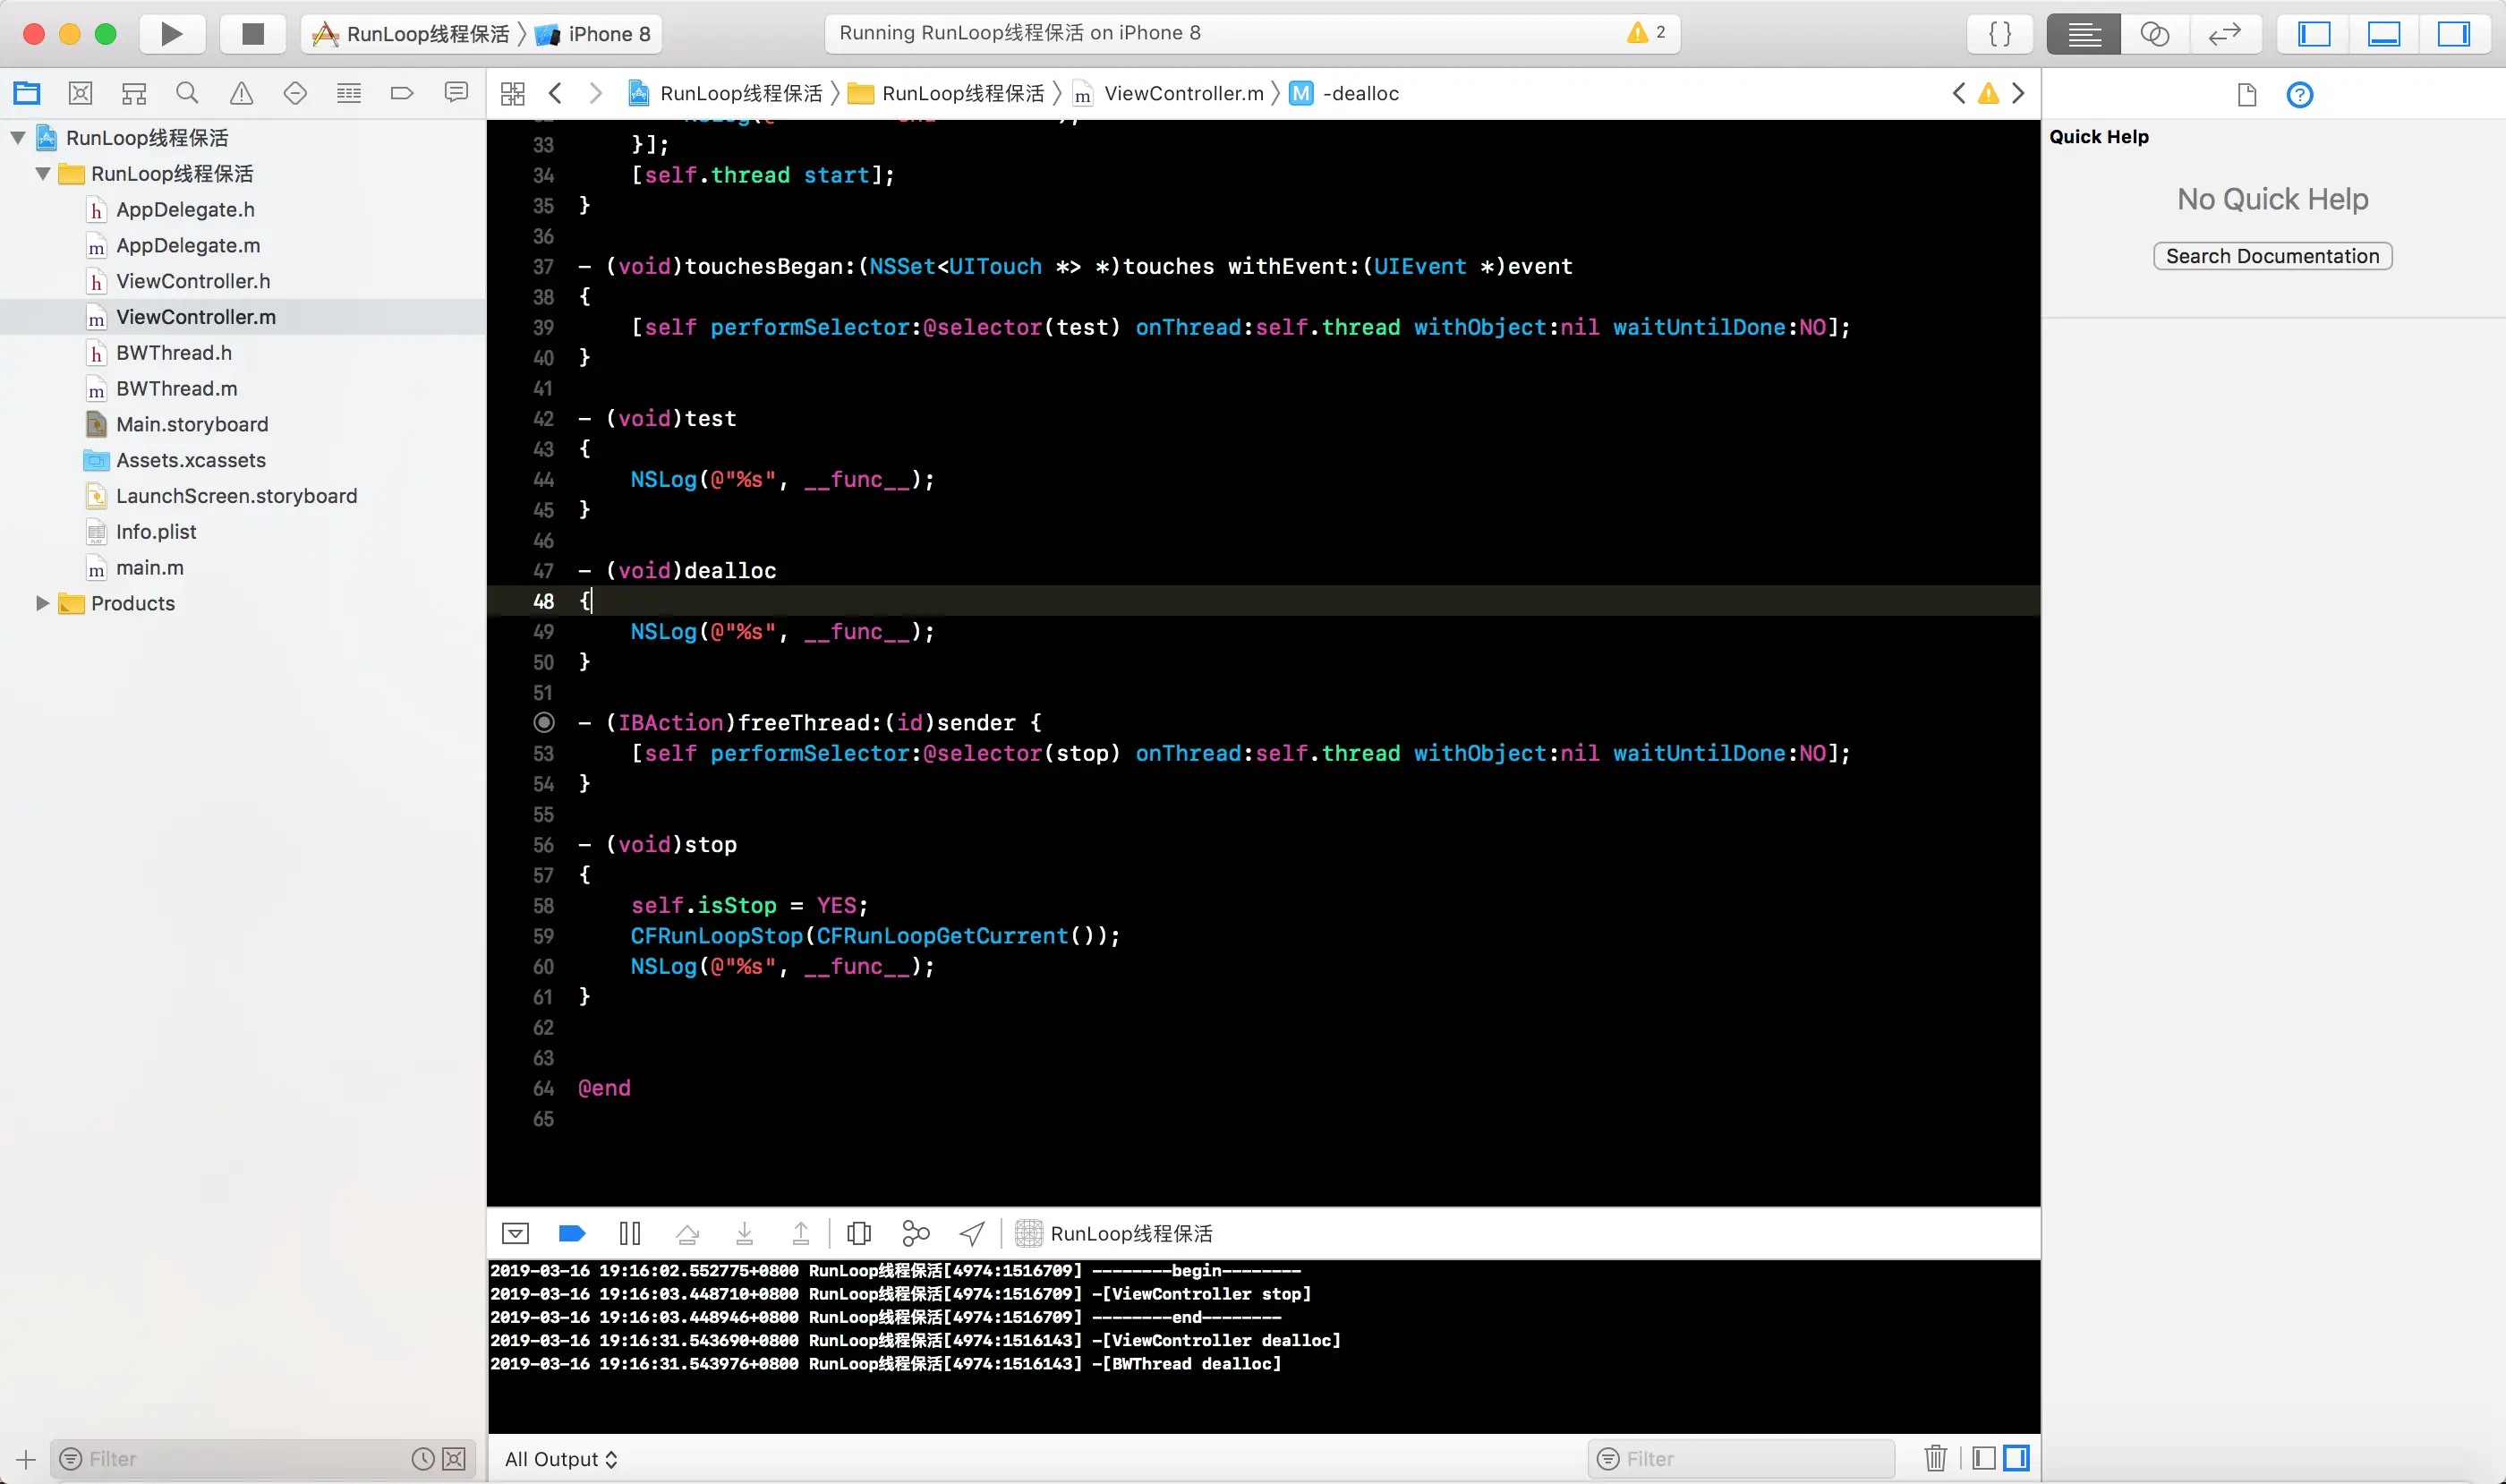Open Quick Help inspector question icon

pyautogui.click(x=2299, y=95)
